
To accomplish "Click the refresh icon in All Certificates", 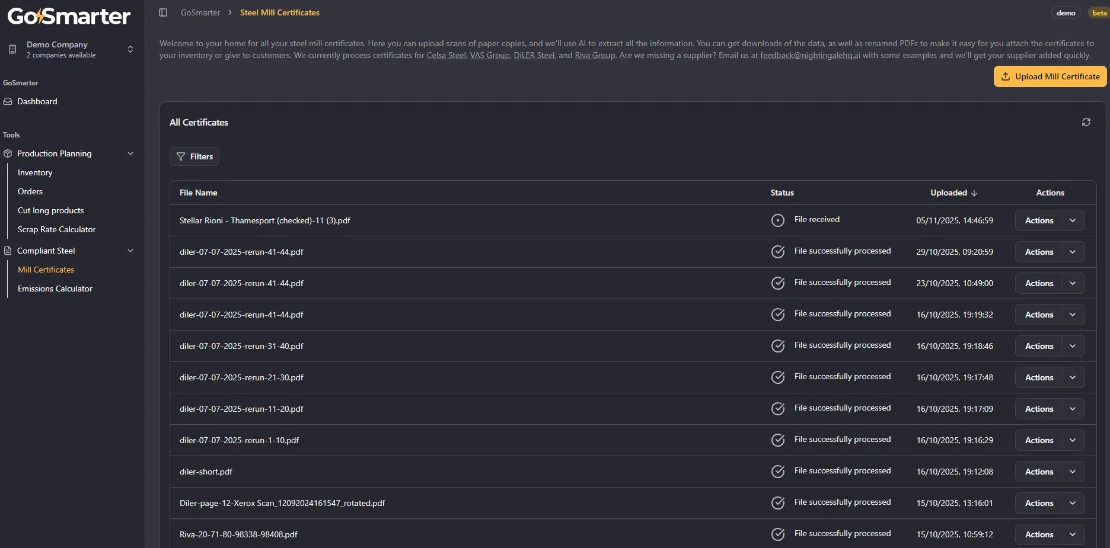I will (1086, 122).
